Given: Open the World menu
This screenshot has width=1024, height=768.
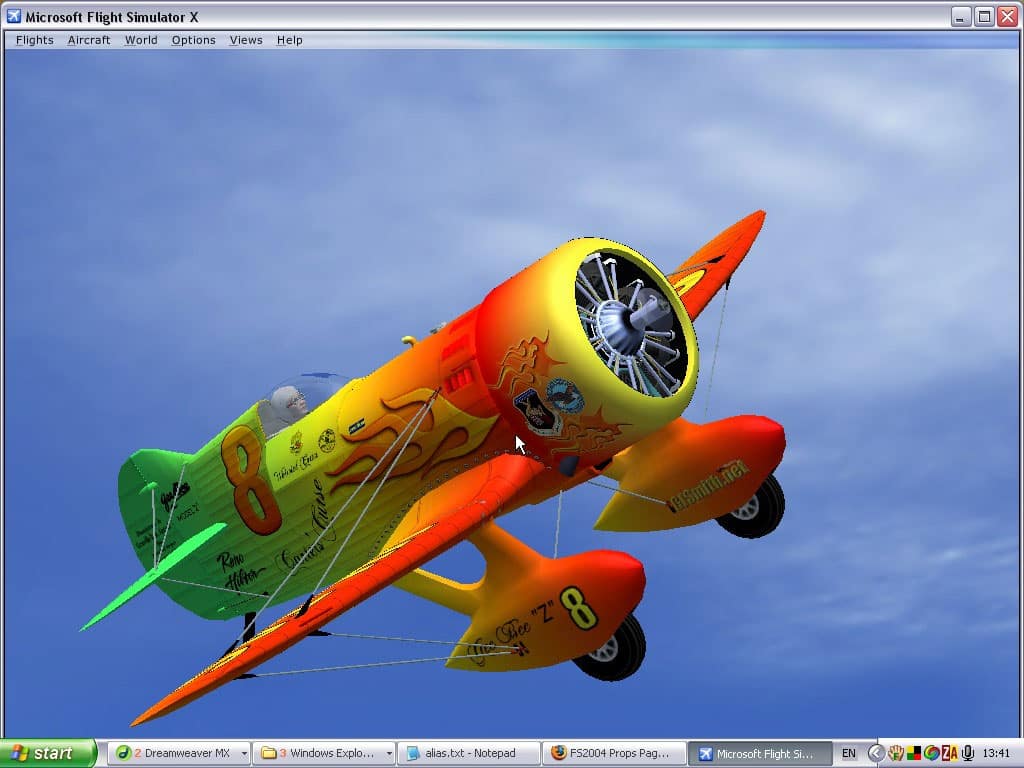Looking at the screenshot, I should click(141, 40).
